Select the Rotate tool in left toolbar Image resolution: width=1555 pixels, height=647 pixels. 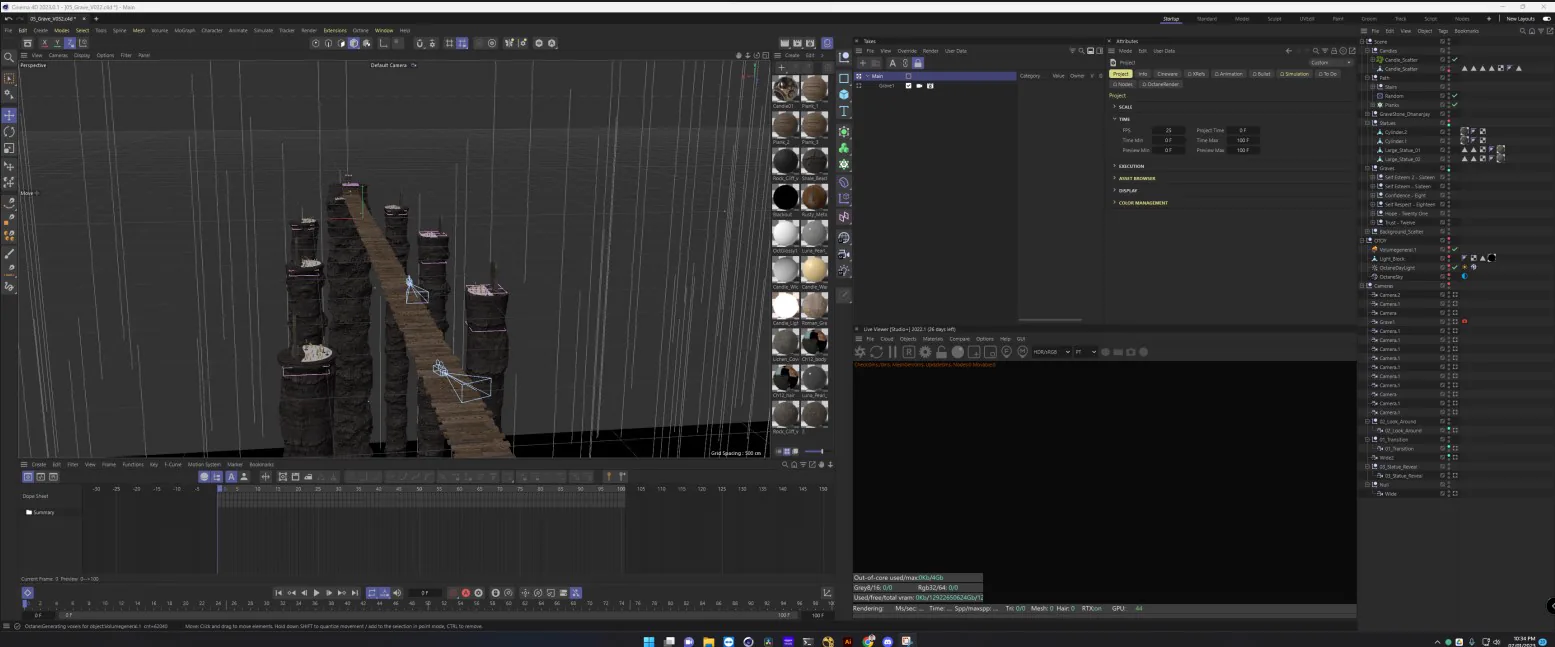pyautogui.click(x=9, y=132)
